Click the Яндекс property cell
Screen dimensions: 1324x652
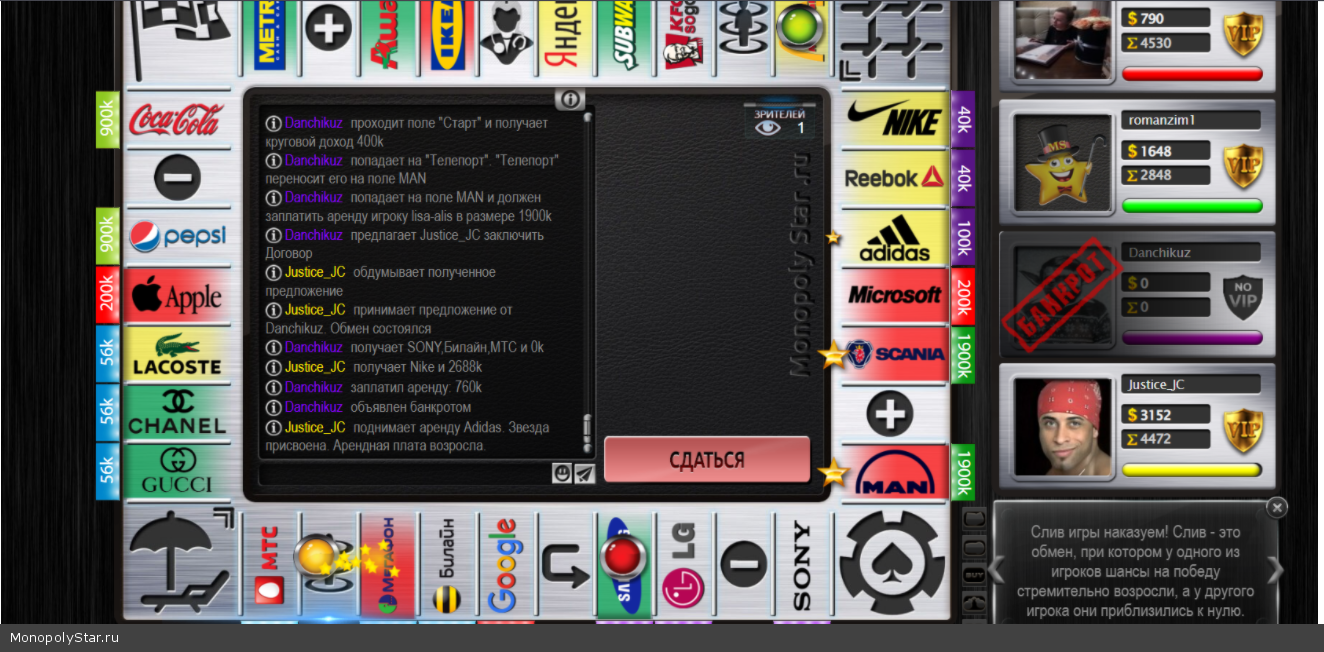[565, 38]
